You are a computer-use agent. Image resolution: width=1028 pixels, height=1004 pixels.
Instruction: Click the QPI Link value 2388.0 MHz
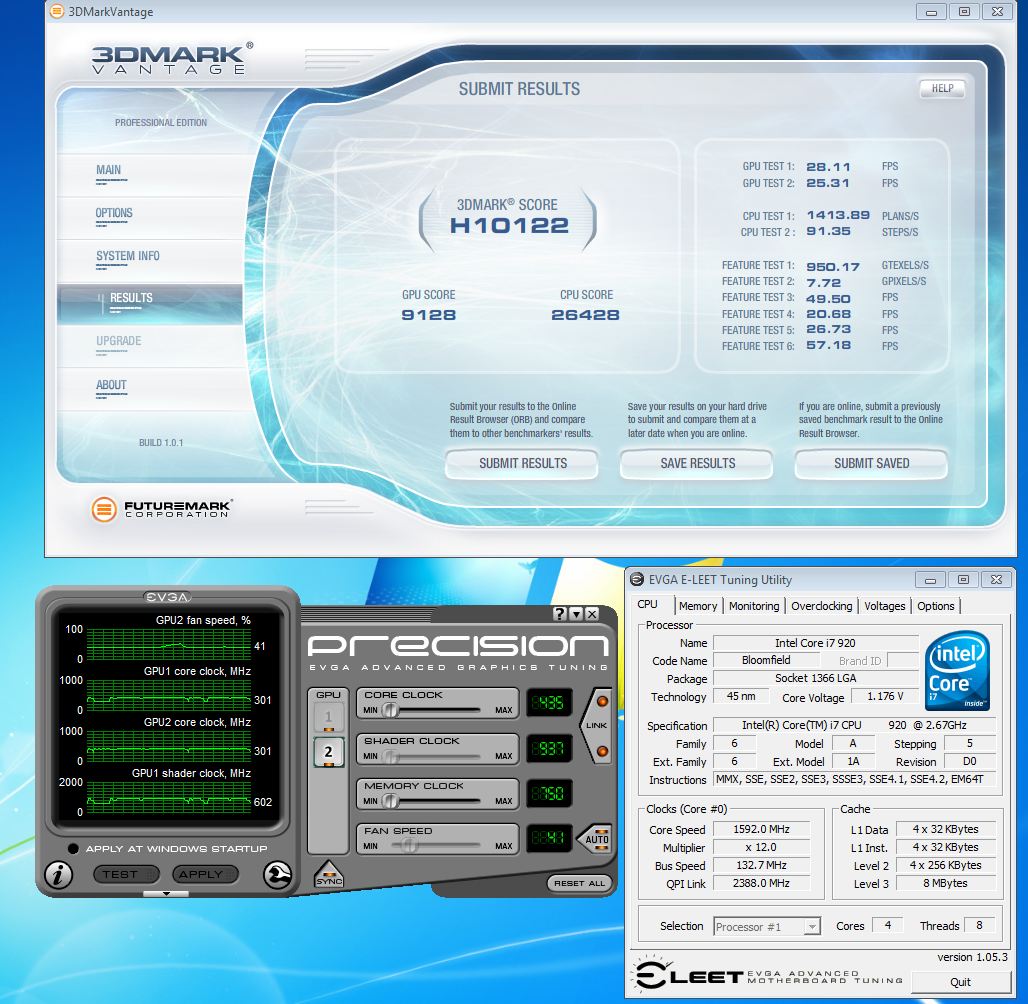coord(761,883)
